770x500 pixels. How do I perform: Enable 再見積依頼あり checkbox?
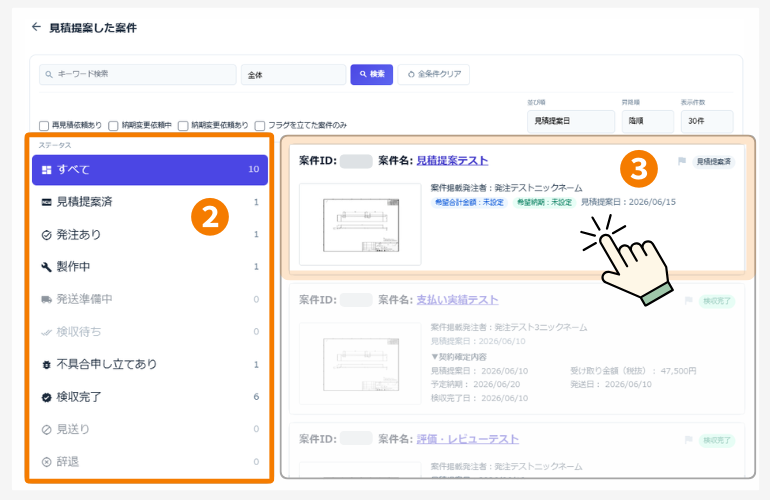44,126
